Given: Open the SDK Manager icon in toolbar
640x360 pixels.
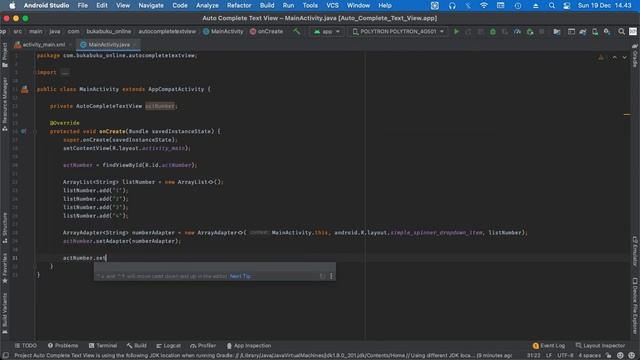Looking at the screenshot, I should [607, 31].
